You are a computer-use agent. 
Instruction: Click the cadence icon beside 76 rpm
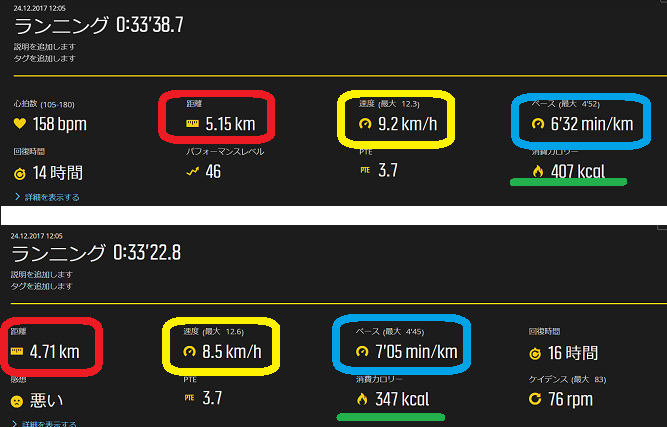[535, 399]
